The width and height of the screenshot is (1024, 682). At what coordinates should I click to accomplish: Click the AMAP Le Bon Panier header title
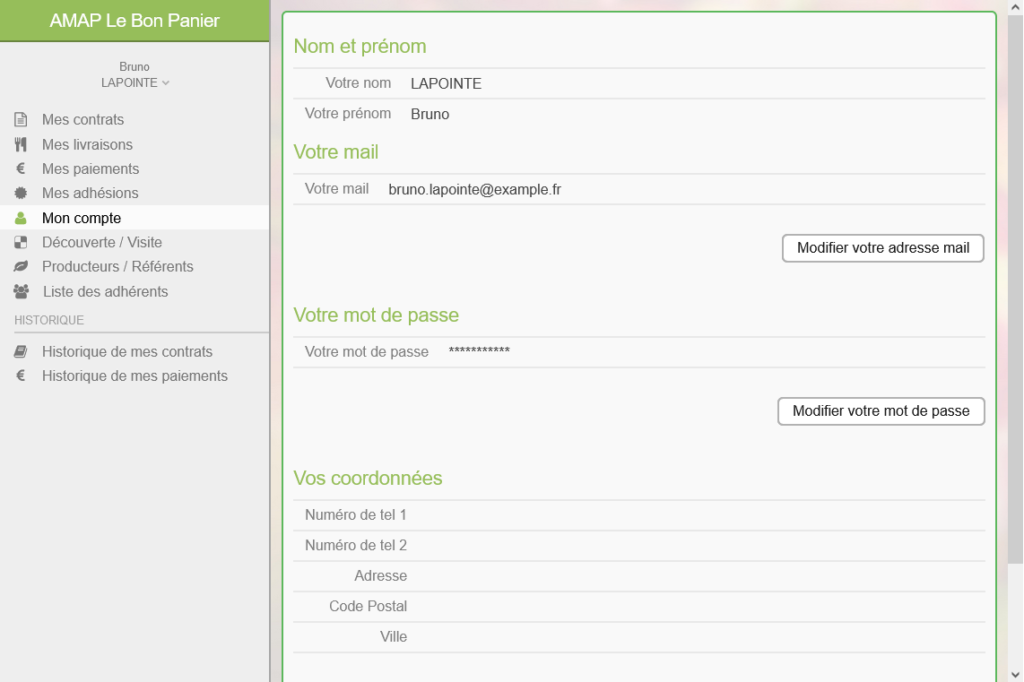pos(135,21)
